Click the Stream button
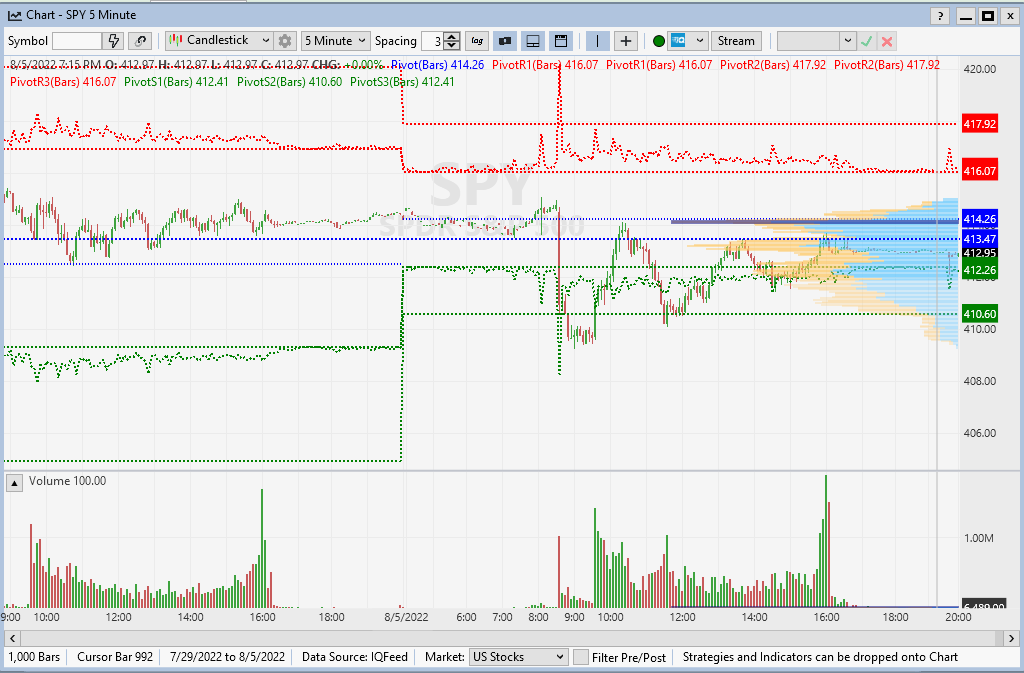 tap(736, 40)
